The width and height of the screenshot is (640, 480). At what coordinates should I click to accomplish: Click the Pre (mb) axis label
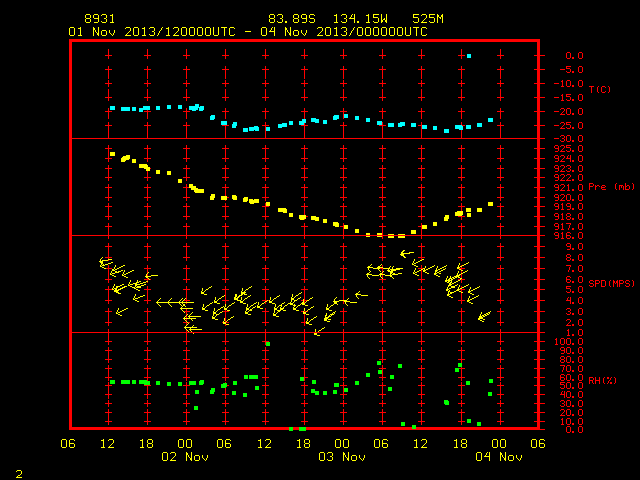tap(611, 187)
